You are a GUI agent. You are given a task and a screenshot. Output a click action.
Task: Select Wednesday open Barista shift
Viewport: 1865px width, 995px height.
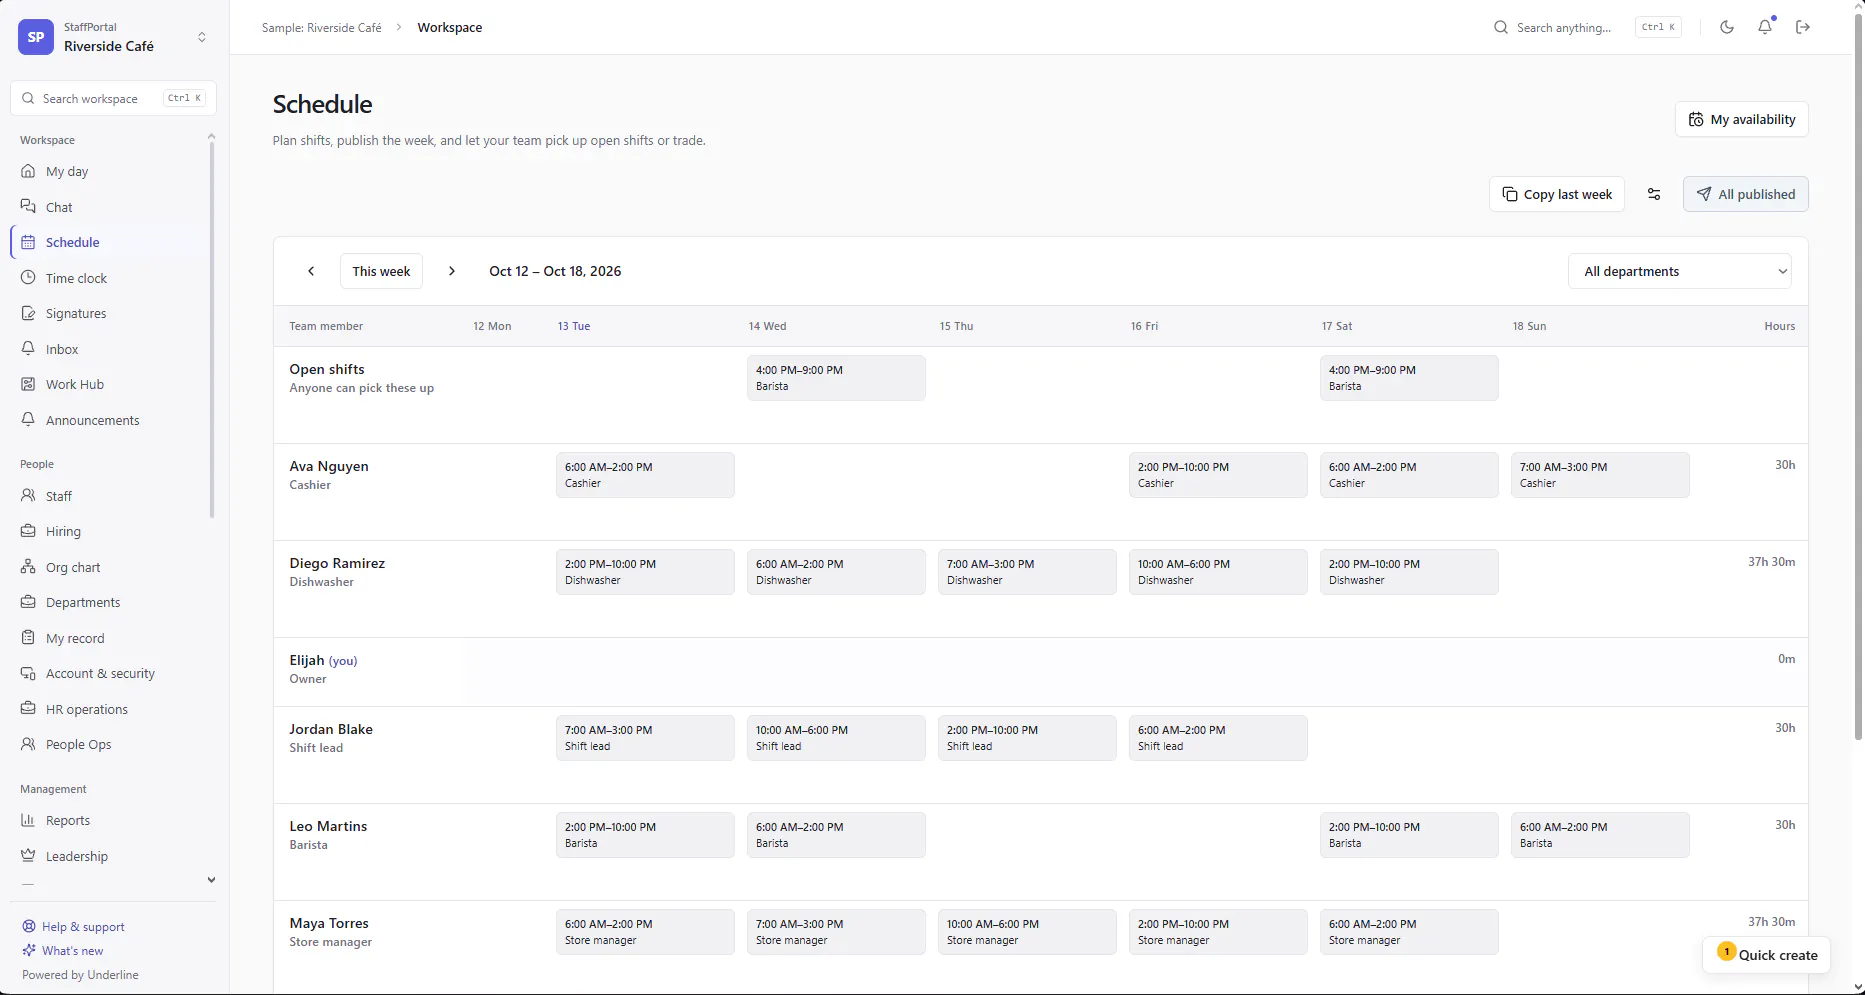(836, 378)
